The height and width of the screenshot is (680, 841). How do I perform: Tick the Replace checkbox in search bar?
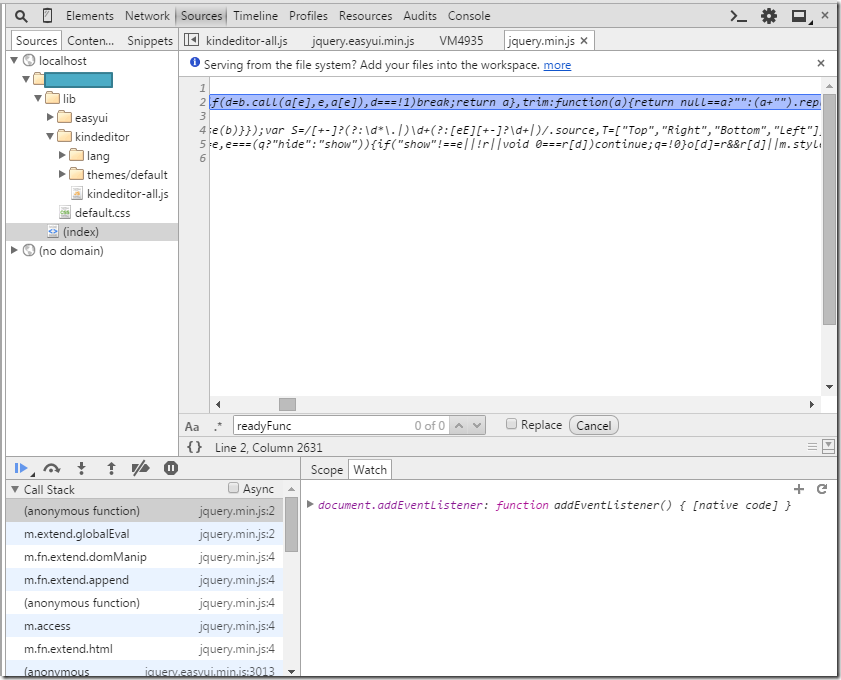(x=512, y=425)
